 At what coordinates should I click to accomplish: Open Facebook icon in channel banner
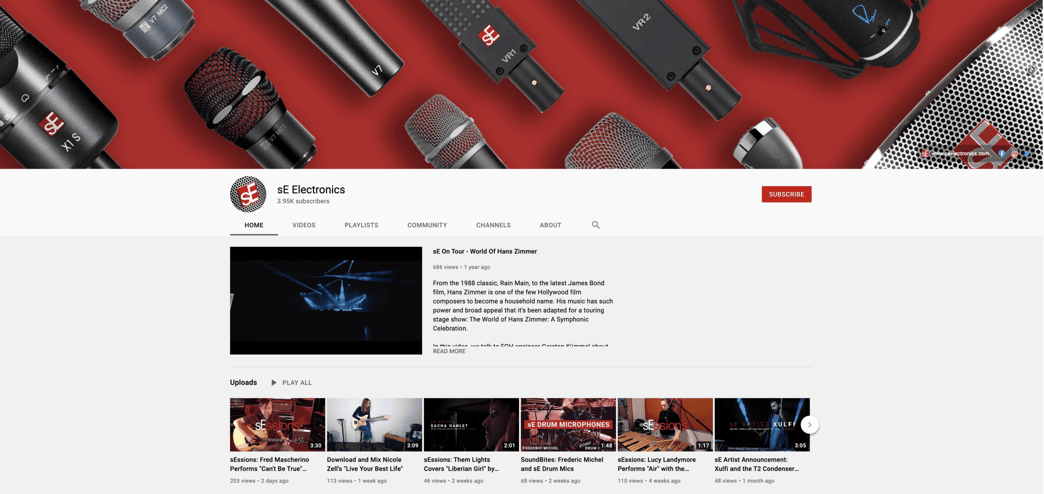pos(1001,153)
